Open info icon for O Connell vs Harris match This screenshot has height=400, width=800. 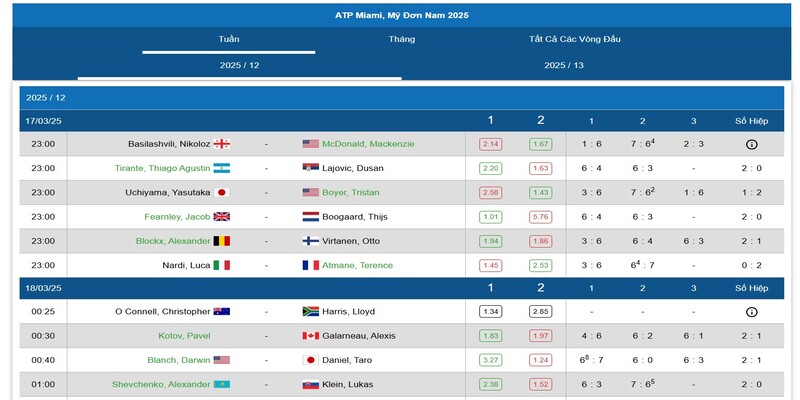pyautogui.click(x=751, y=312)
